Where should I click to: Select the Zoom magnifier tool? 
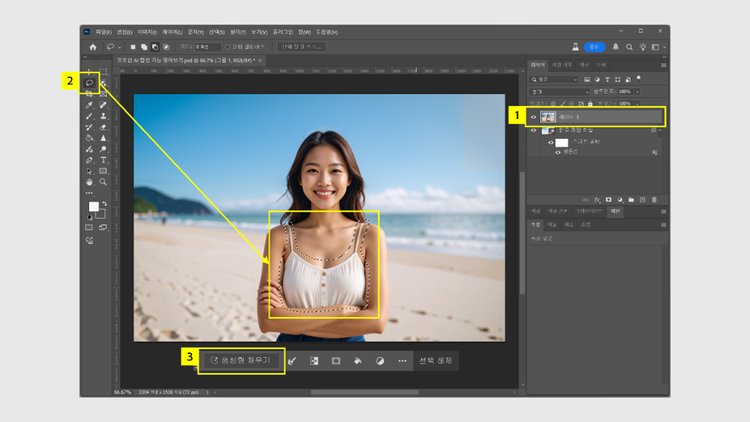(x=103, y=182)
